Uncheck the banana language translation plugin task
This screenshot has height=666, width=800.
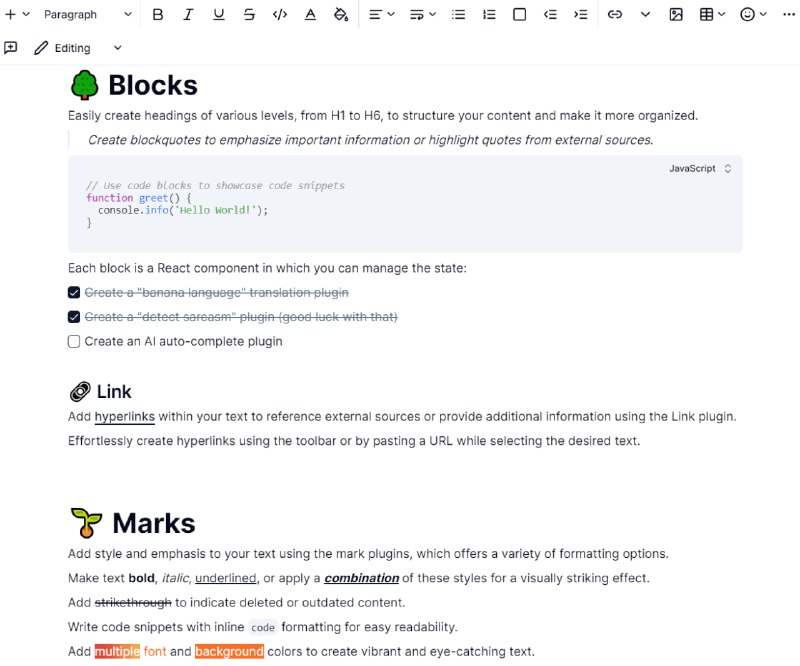click(x=74, y=292)
